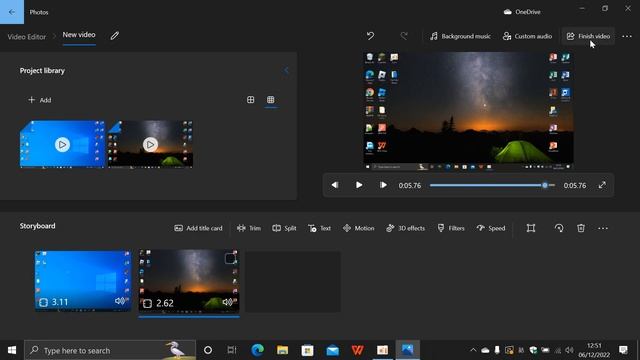Open the OneDrive panel

522,12
